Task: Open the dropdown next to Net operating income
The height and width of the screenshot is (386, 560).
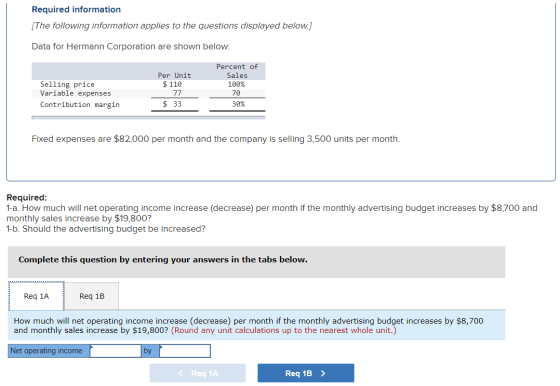Action: click(115, 351)
